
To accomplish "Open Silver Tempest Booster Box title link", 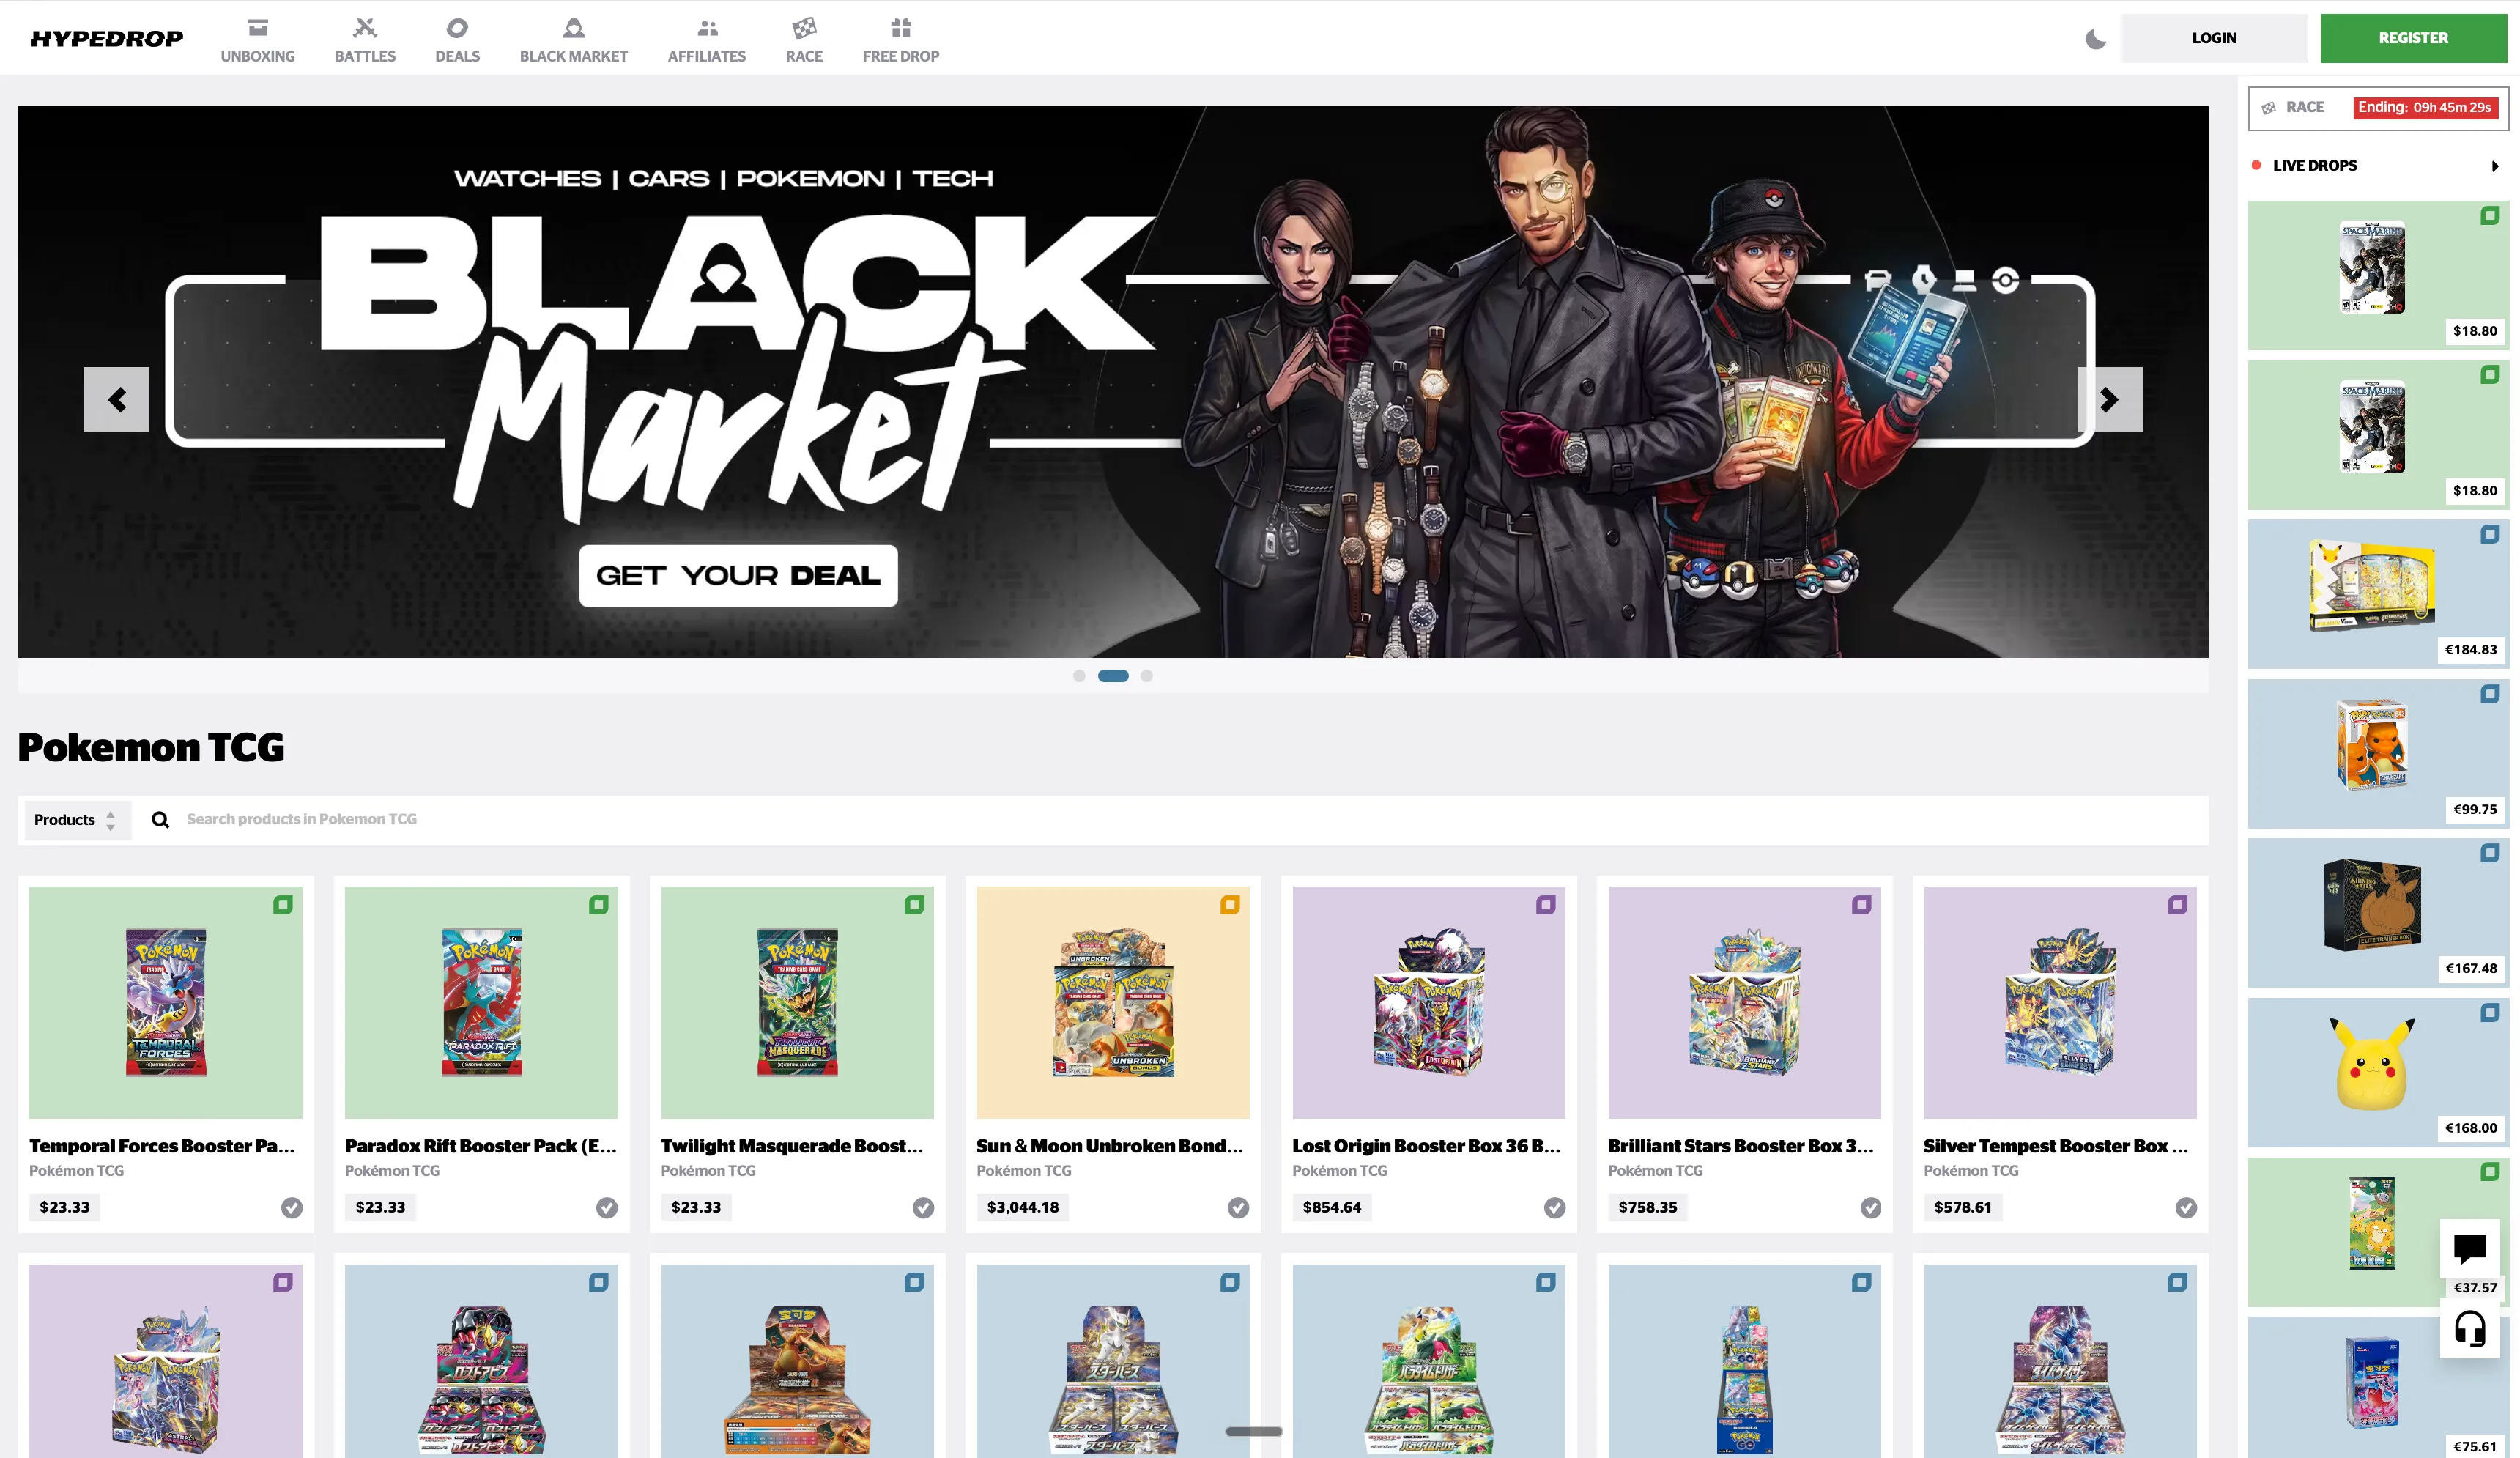I will click(x=2055, y=1146).
